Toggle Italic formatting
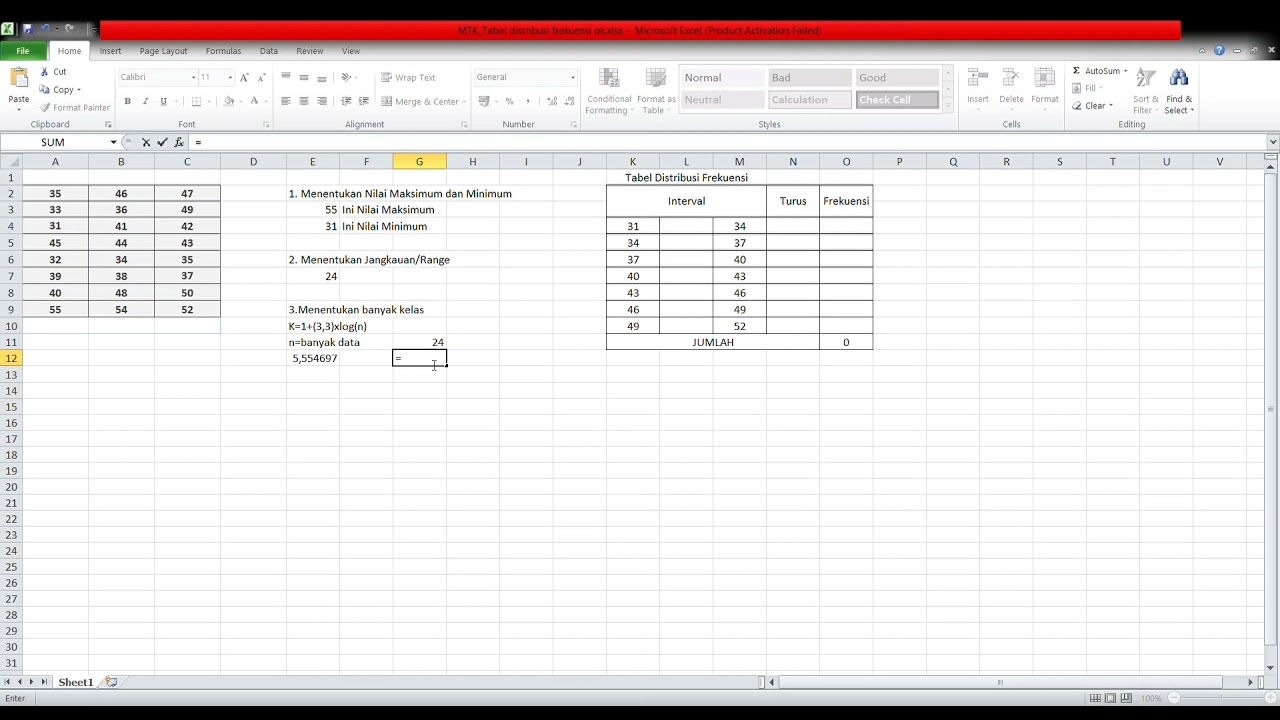The image size is (1280, 720). [145, 101]
